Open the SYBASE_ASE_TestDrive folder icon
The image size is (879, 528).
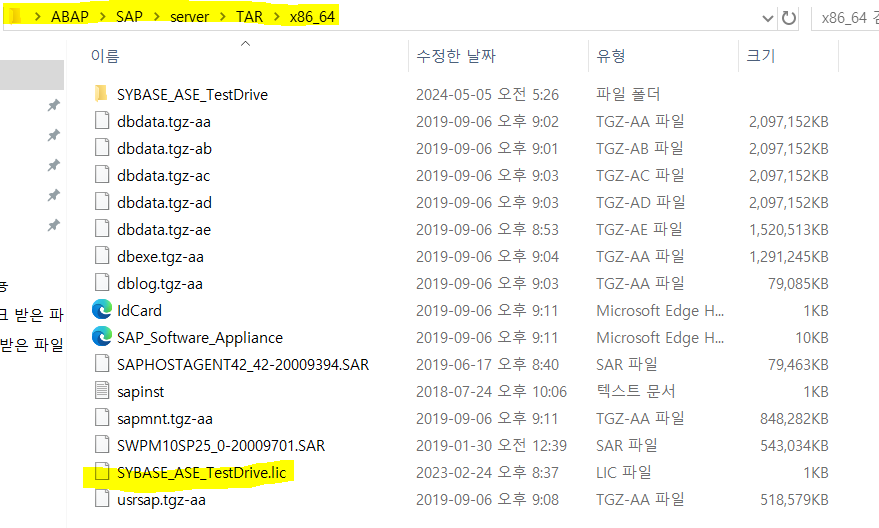[101, 94]
